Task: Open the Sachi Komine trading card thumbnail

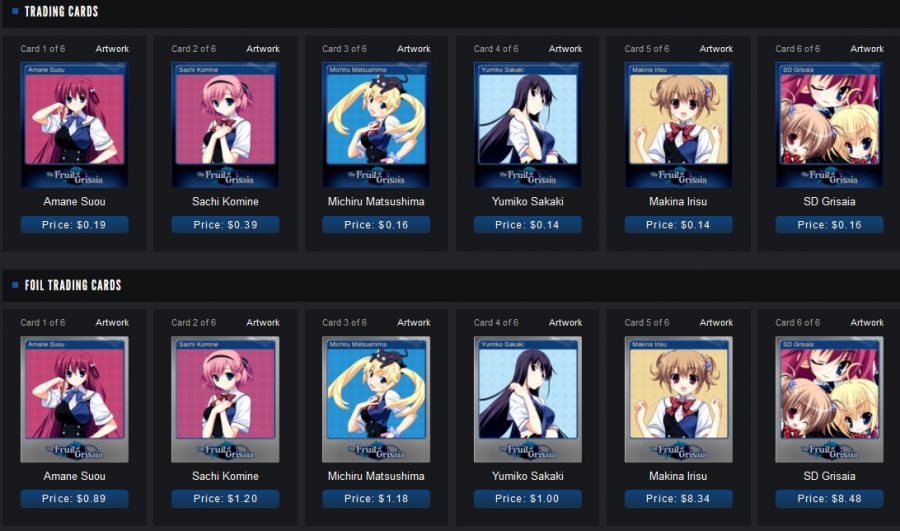Action: click(225, 125)
